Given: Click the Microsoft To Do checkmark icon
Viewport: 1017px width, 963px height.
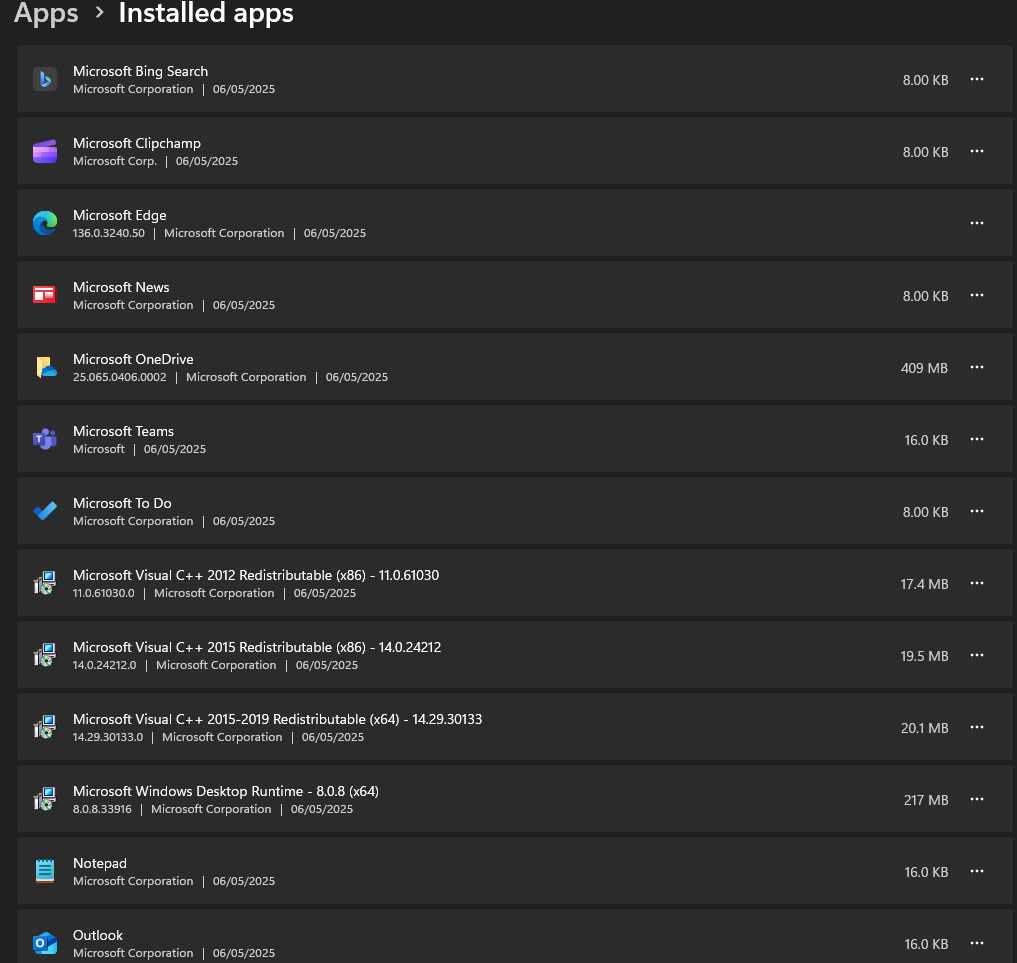Looking at the screenshot, I should tap(45, 511).
